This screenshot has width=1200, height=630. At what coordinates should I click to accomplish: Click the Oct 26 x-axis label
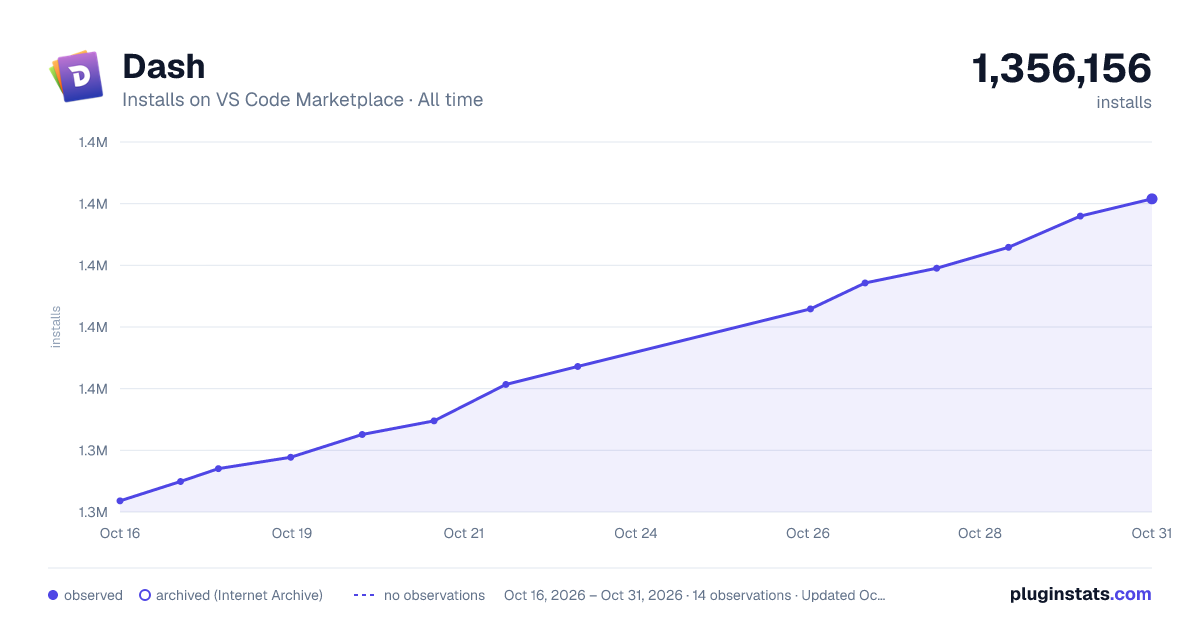tap(808, 533)
